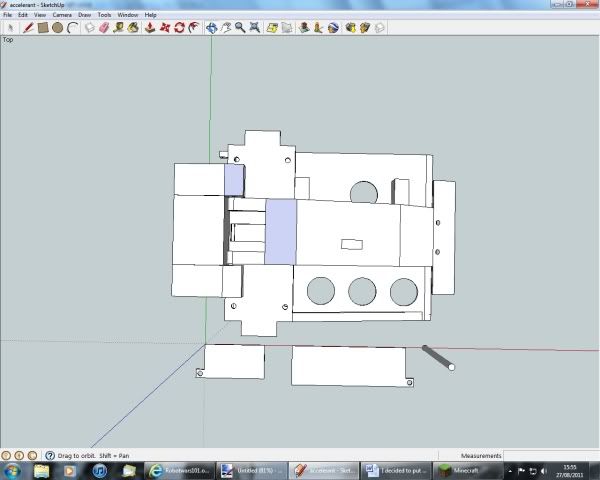600x480 pixels.
Task: Click the status bar help question mark
Action: tap(50, 456)
